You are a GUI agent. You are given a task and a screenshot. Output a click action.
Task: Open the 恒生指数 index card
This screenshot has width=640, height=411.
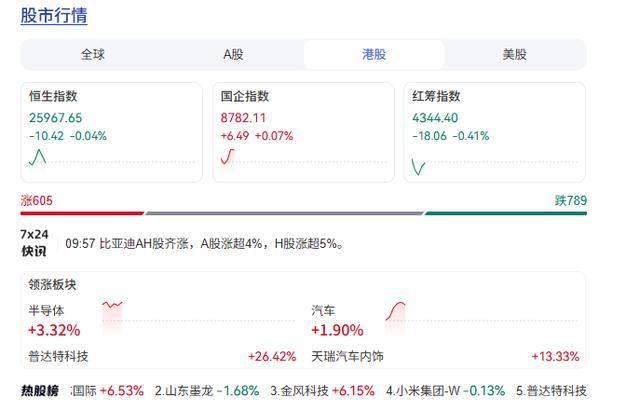[111, 132]
